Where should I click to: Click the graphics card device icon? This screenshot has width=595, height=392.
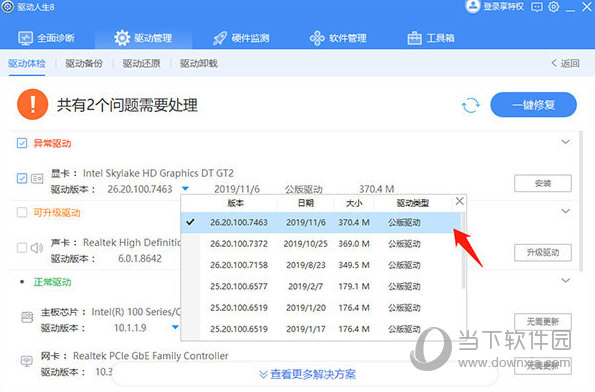pos(37,178)
